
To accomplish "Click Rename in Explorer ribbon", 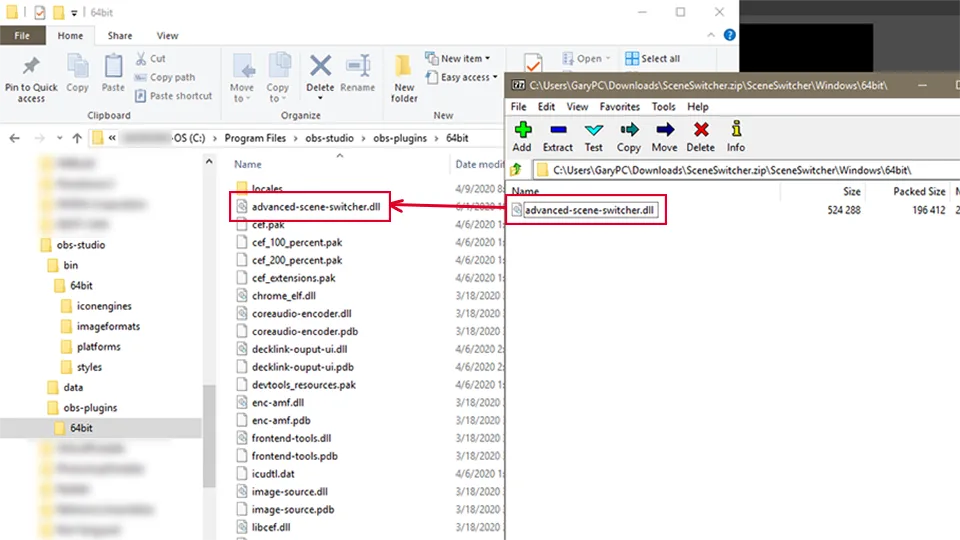I will [x=358, y=73].
